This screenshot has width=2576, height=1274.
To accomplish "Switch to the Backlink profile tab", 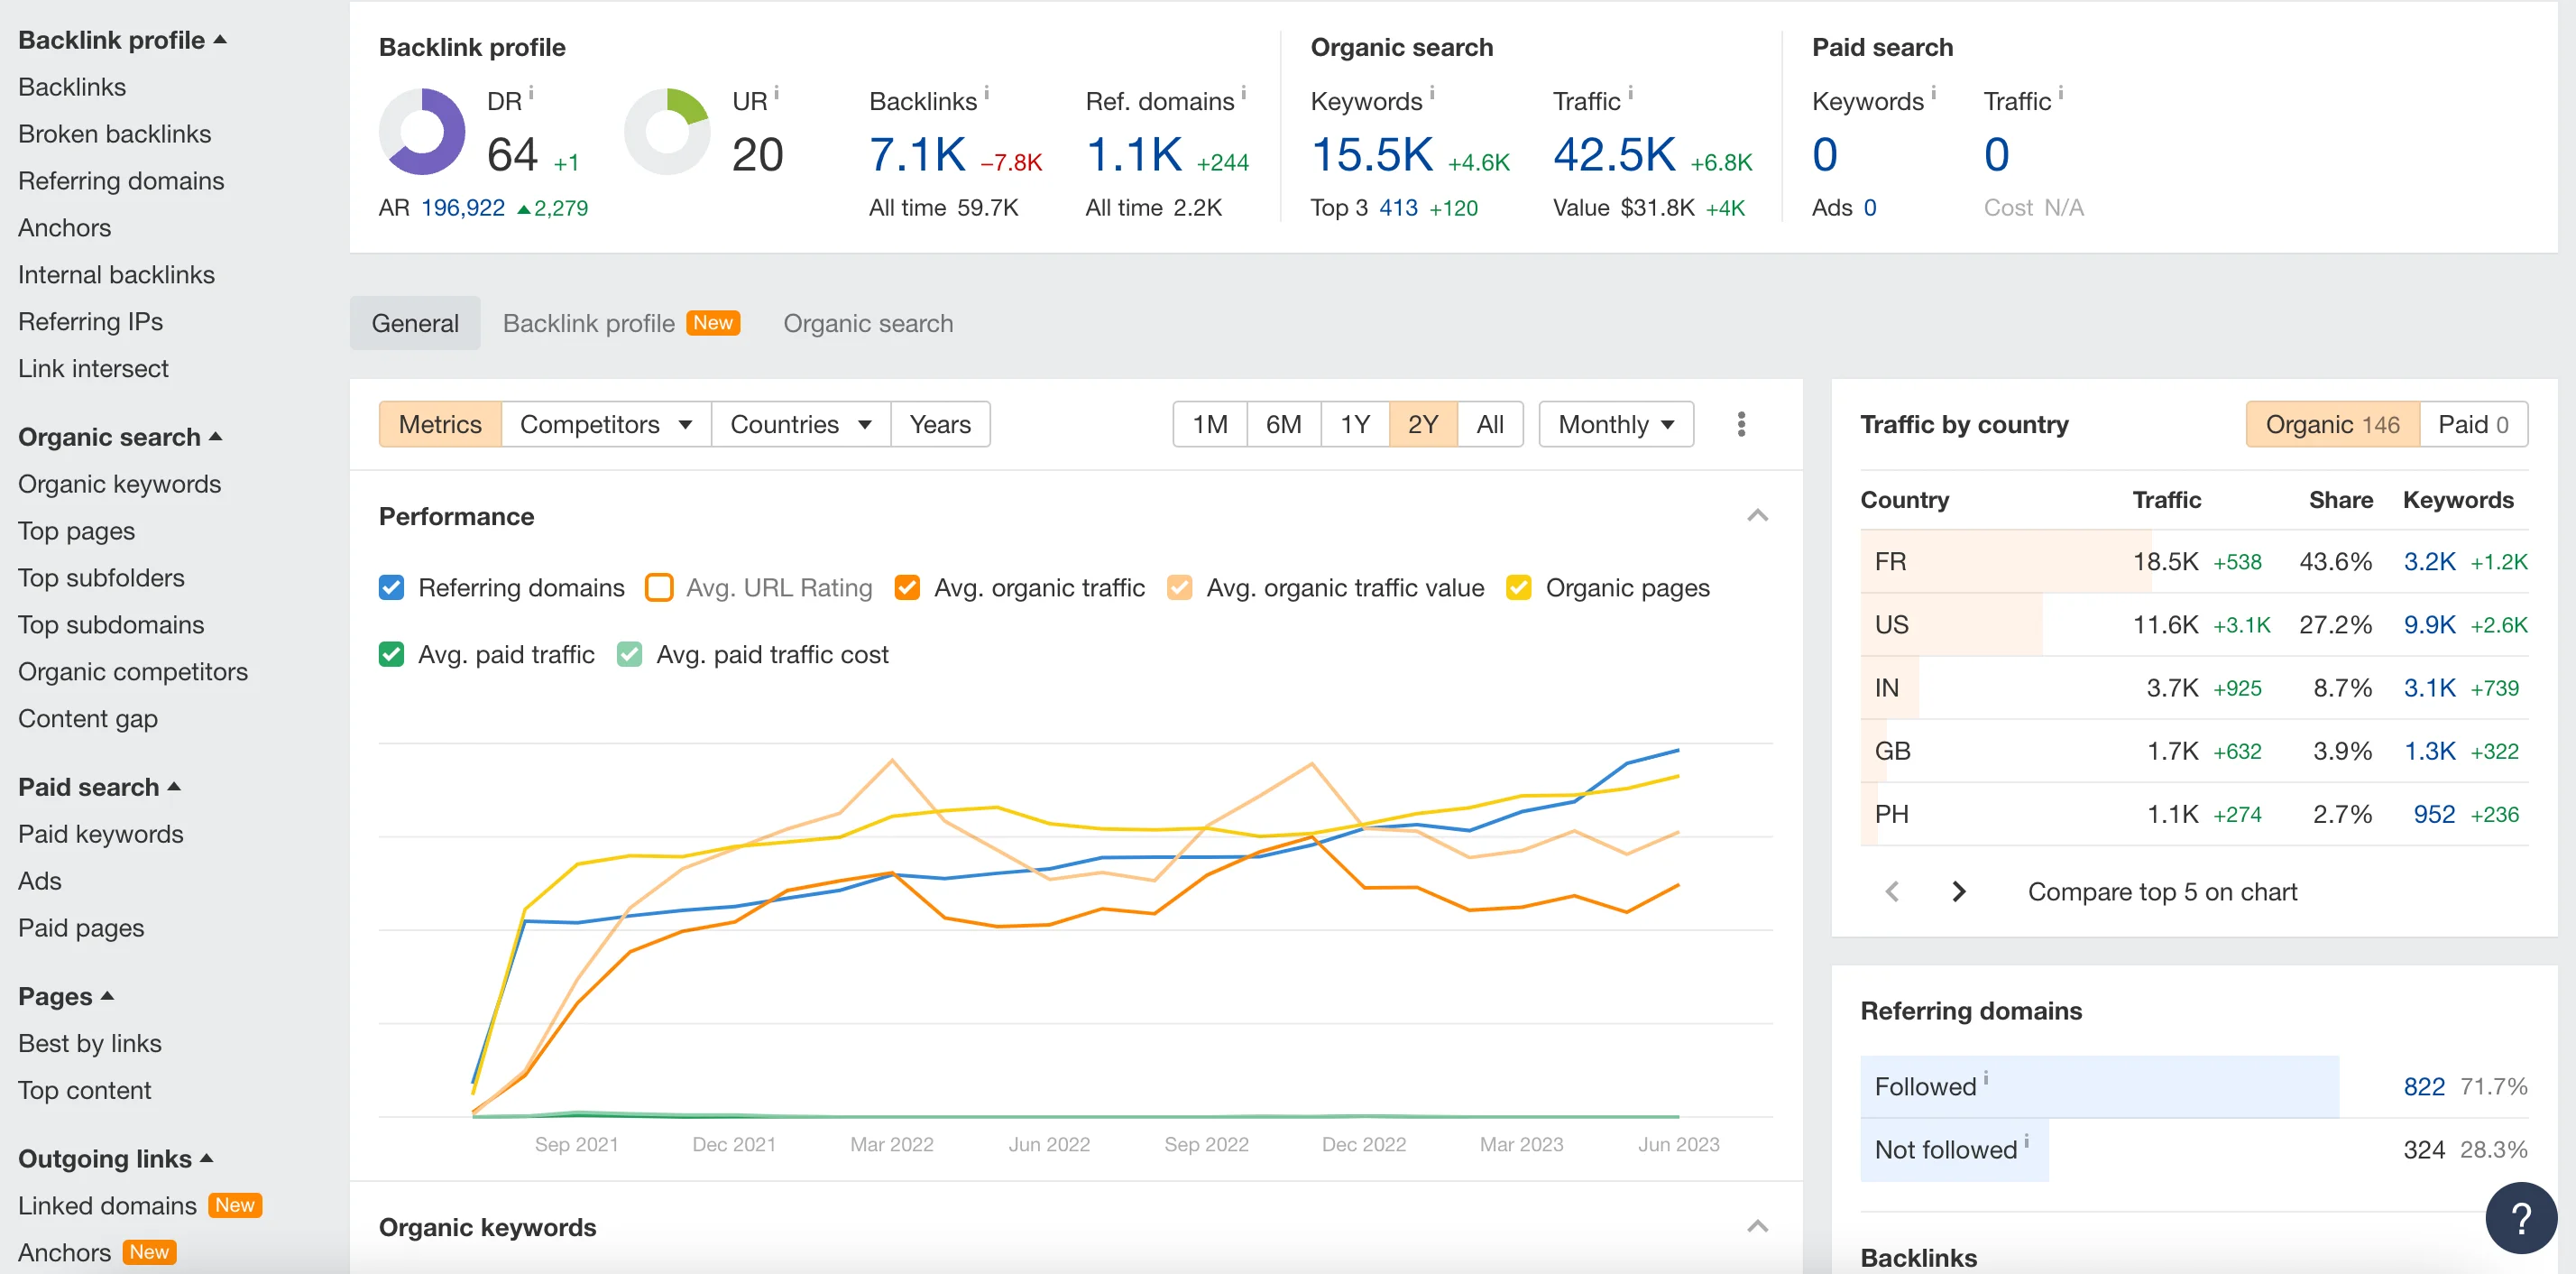I will pyautogui.click(x=588, y=323).
